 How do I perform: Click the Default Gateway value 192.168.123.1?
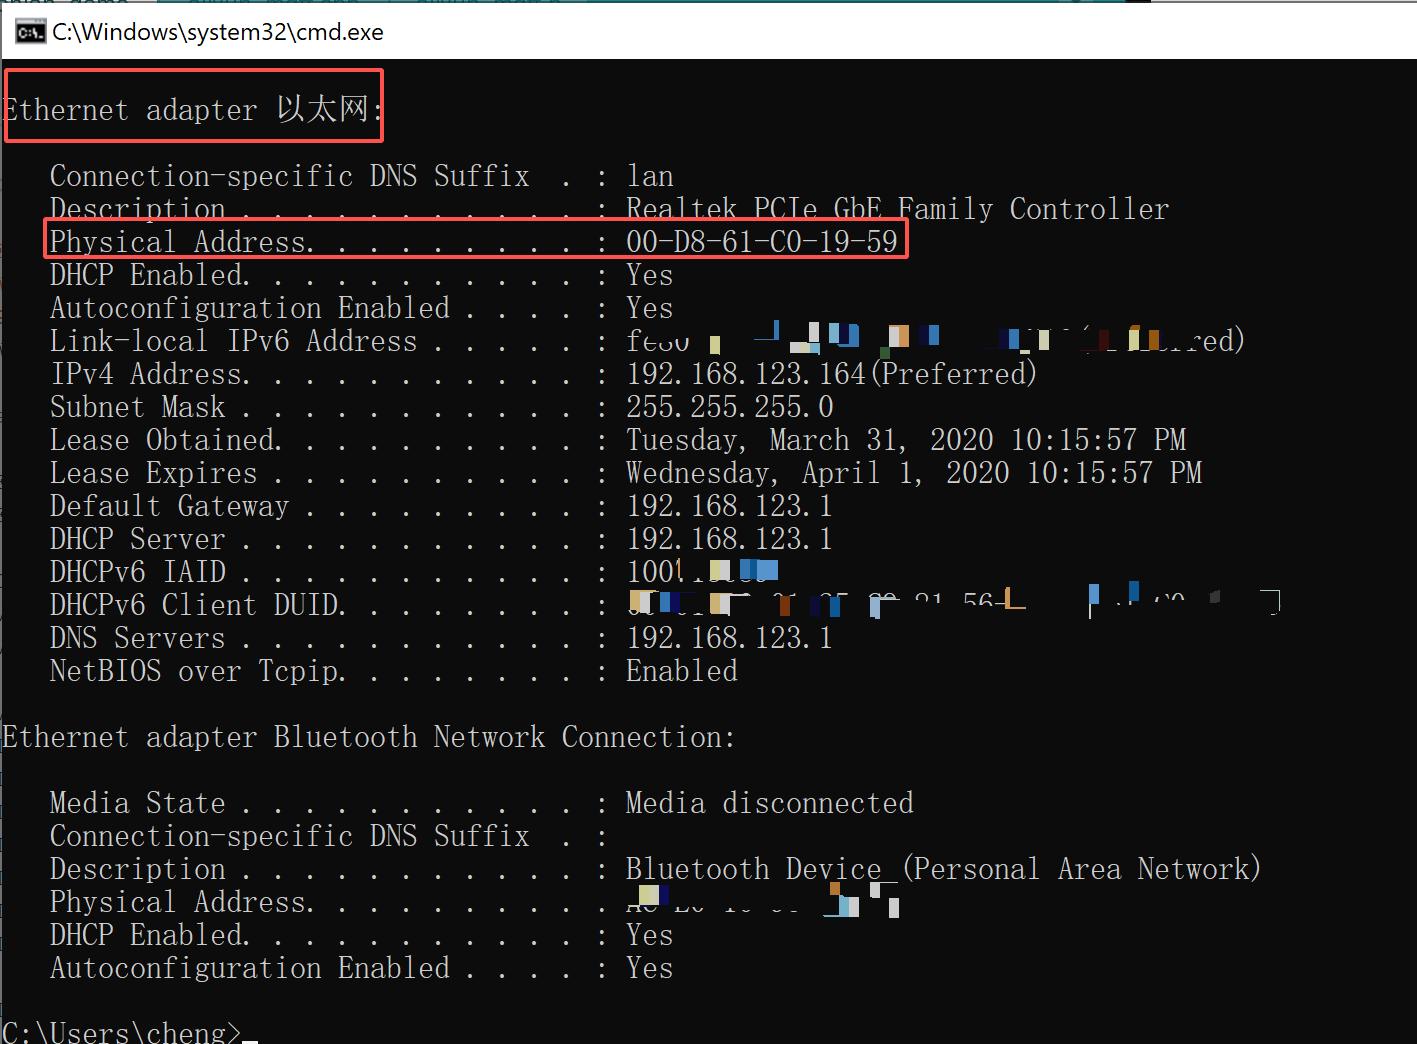pos(729,506)
